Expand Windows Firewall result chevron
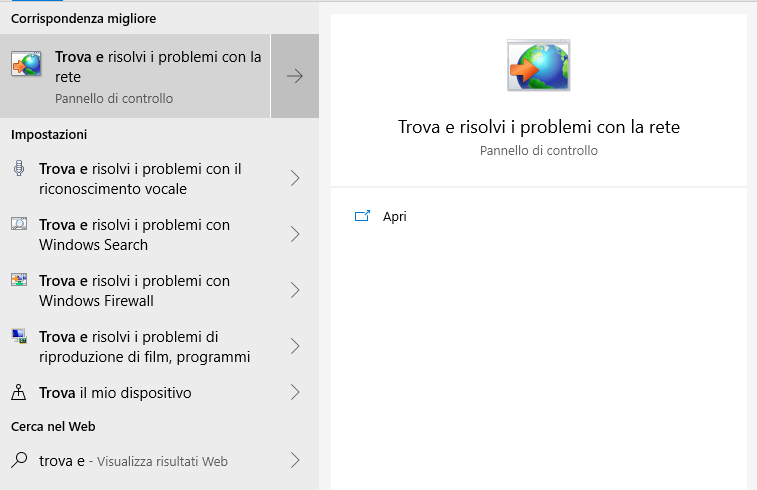757x490 pixels. point(295,290)
